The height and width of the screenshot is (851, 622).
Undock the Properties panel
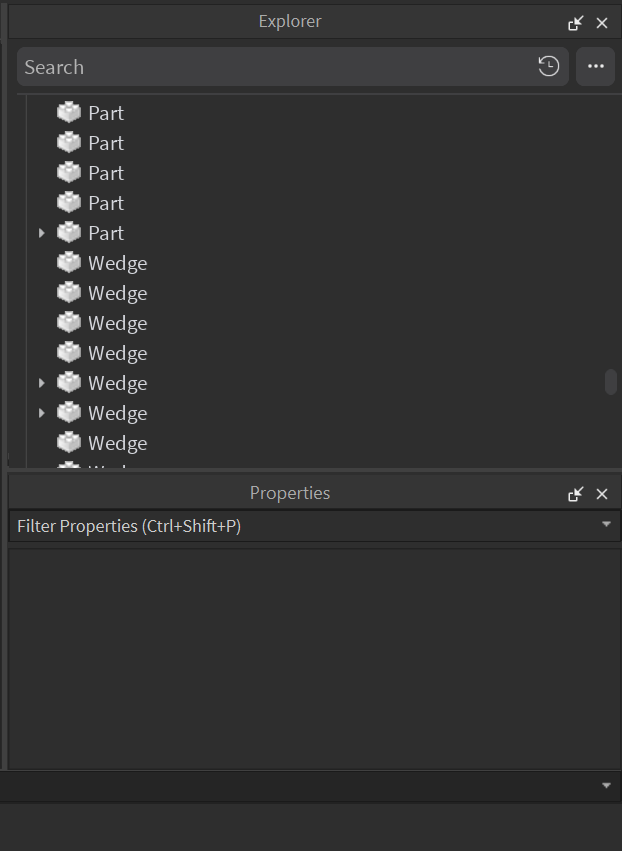[x=576, y=494]
